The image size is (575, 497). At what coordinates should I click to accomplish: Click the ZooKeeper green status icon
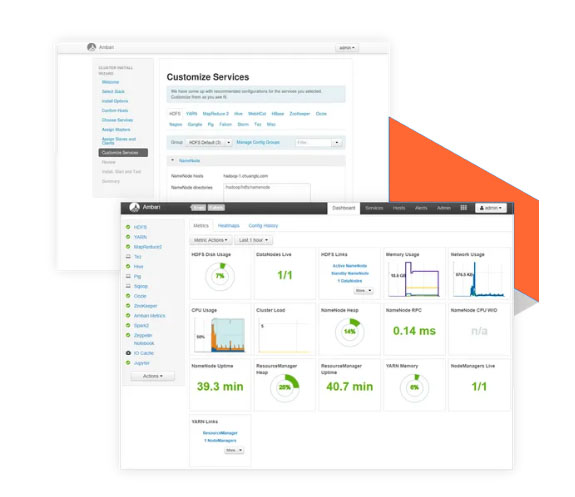click(x=128, y=306)
